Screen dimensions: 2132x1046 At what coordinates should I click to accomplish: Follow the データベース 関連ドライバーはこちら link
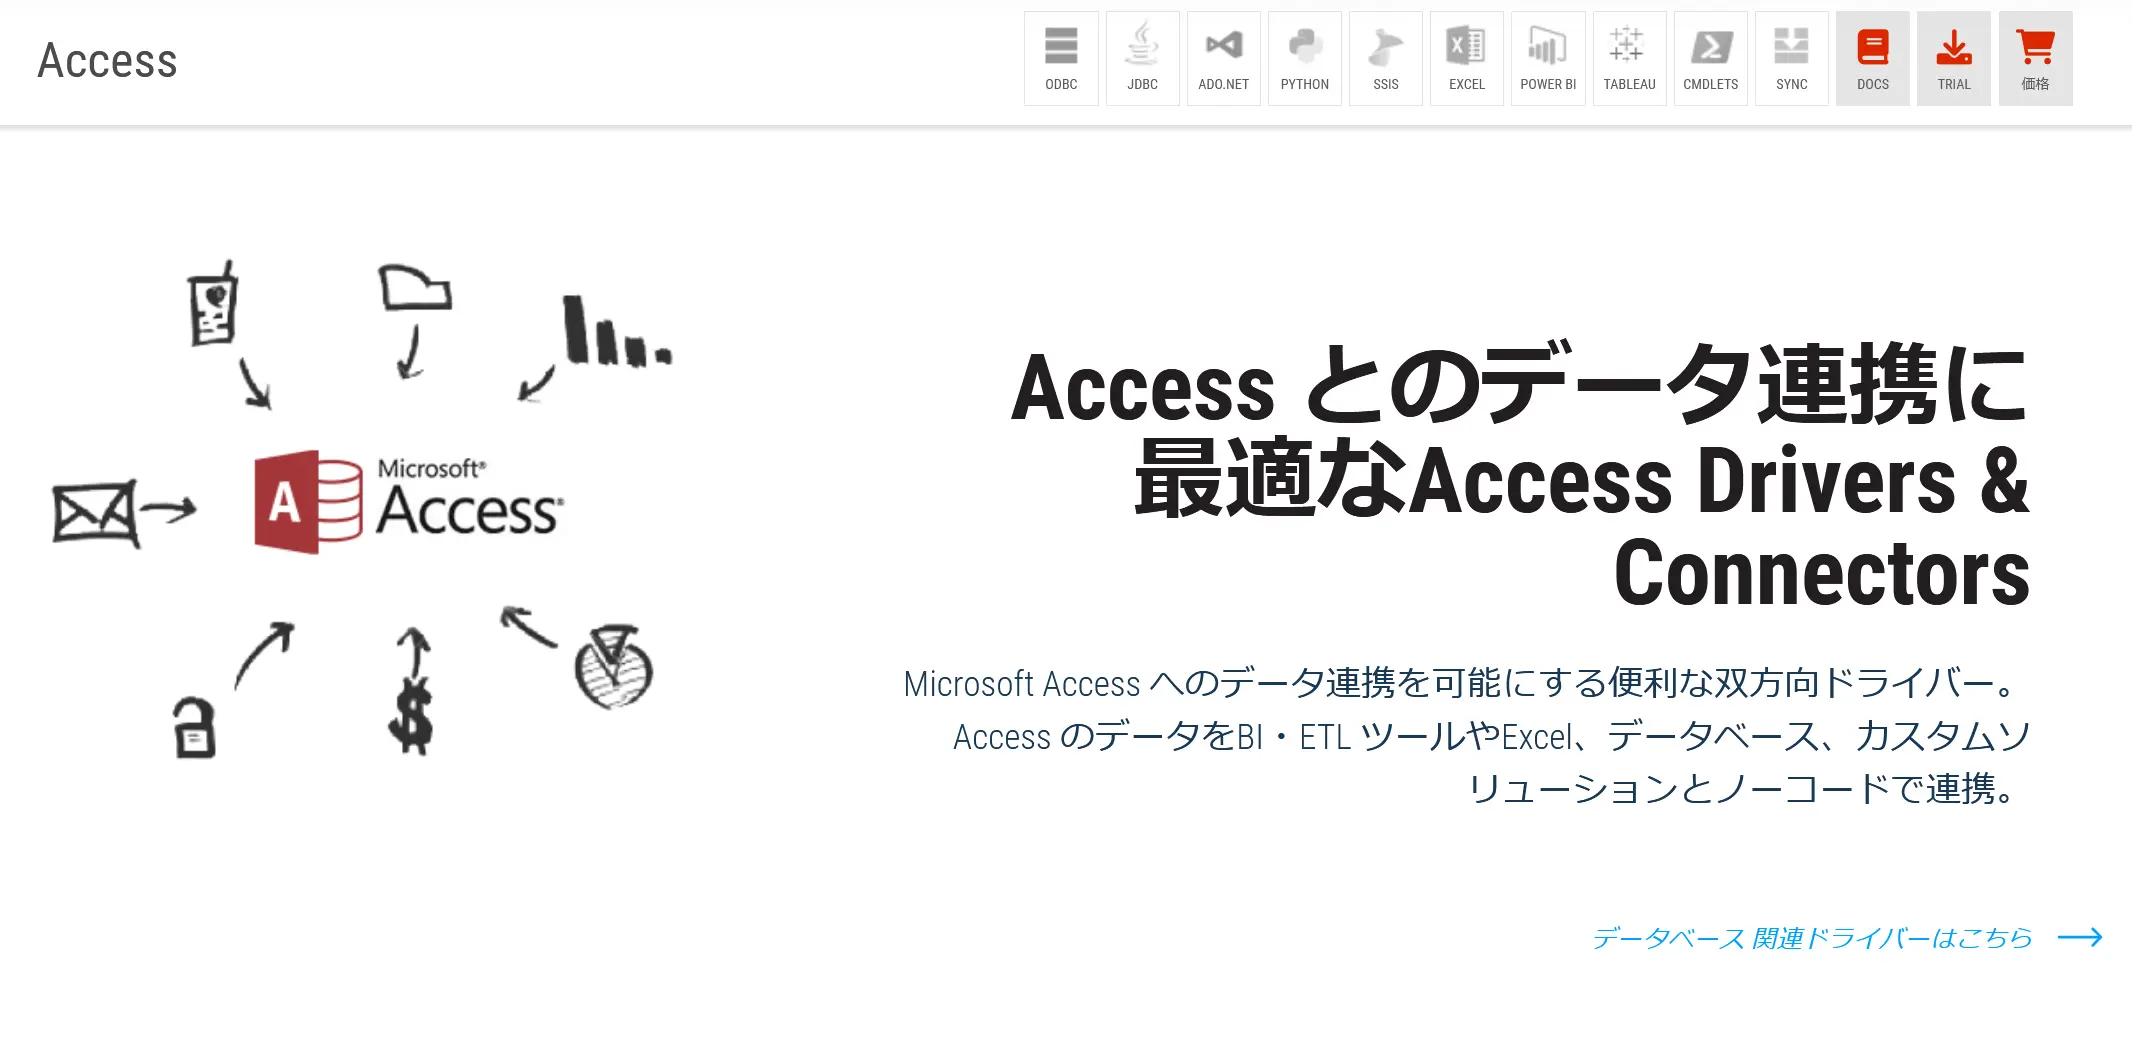click(1812, 938)
